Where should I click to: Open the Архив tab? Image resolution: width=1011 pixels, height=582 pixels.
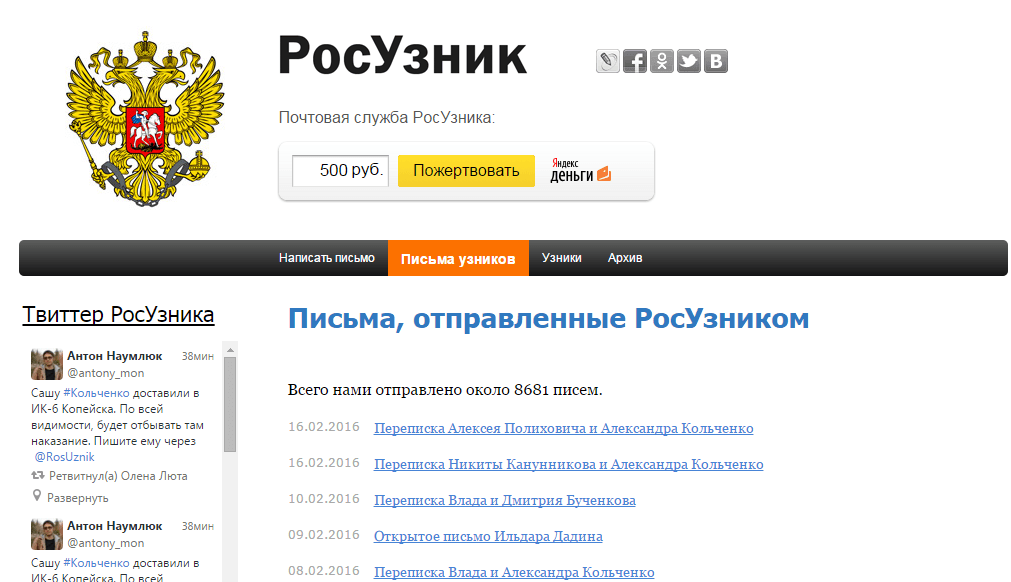tap(623, 257)
